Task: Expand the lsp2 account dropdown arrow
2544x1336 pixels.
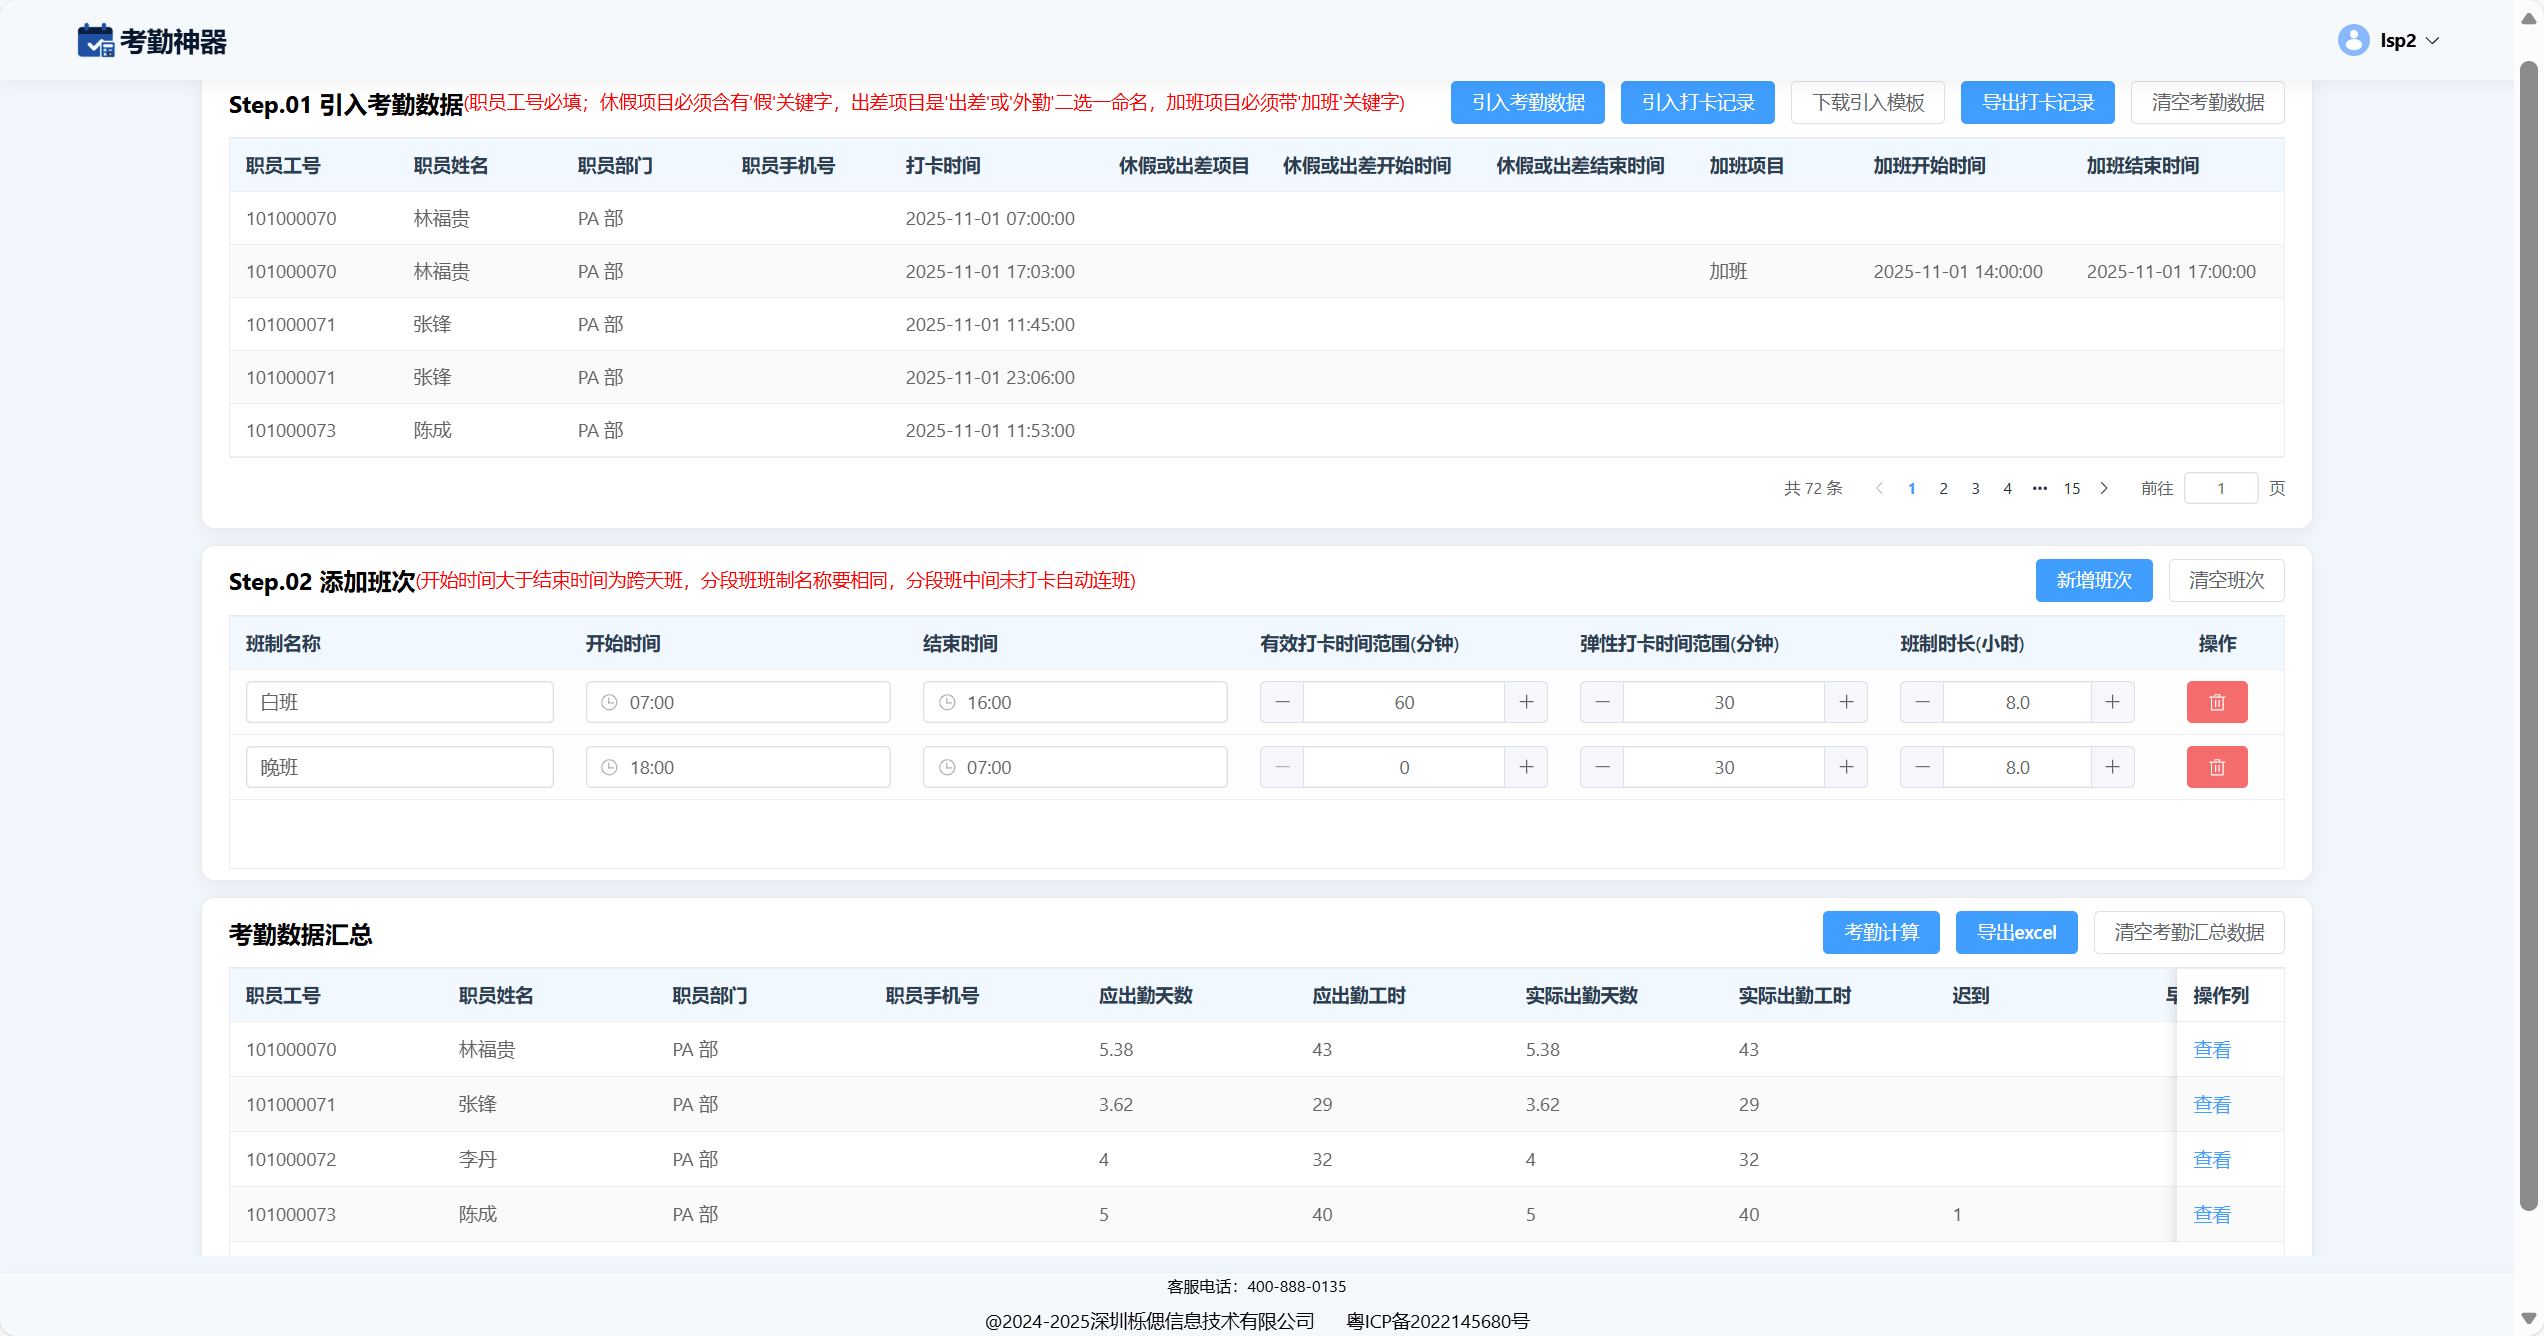Action: click(x=2433, y=41)
